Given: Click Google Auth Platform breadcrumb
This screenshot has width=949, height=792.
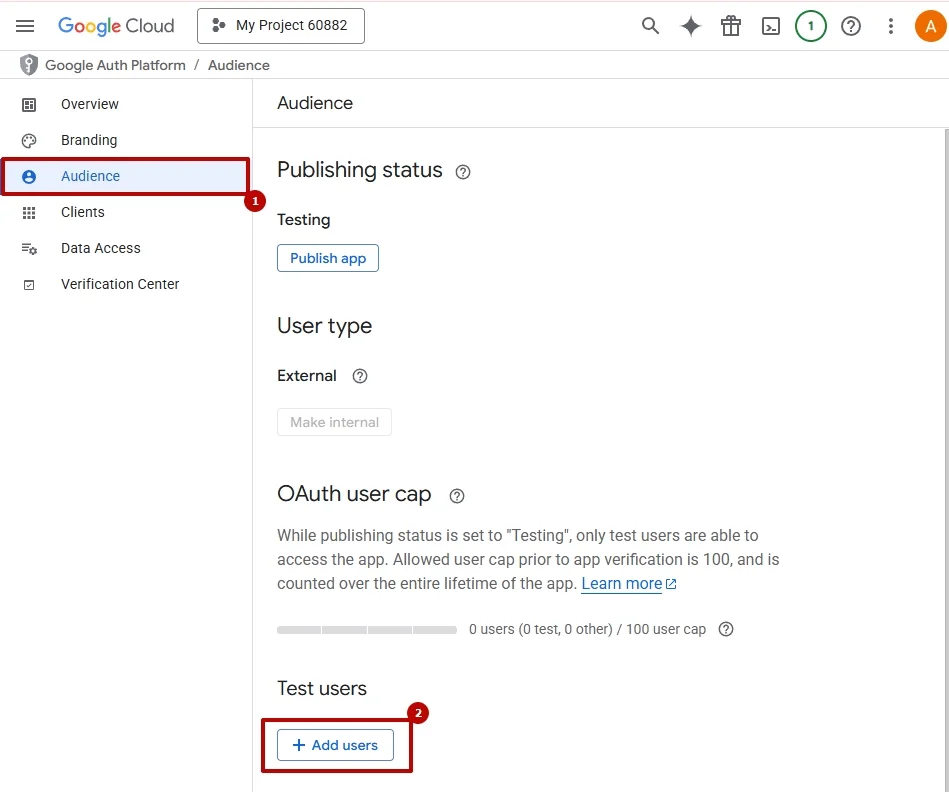Looking at the screenshot, I should 115,65.
